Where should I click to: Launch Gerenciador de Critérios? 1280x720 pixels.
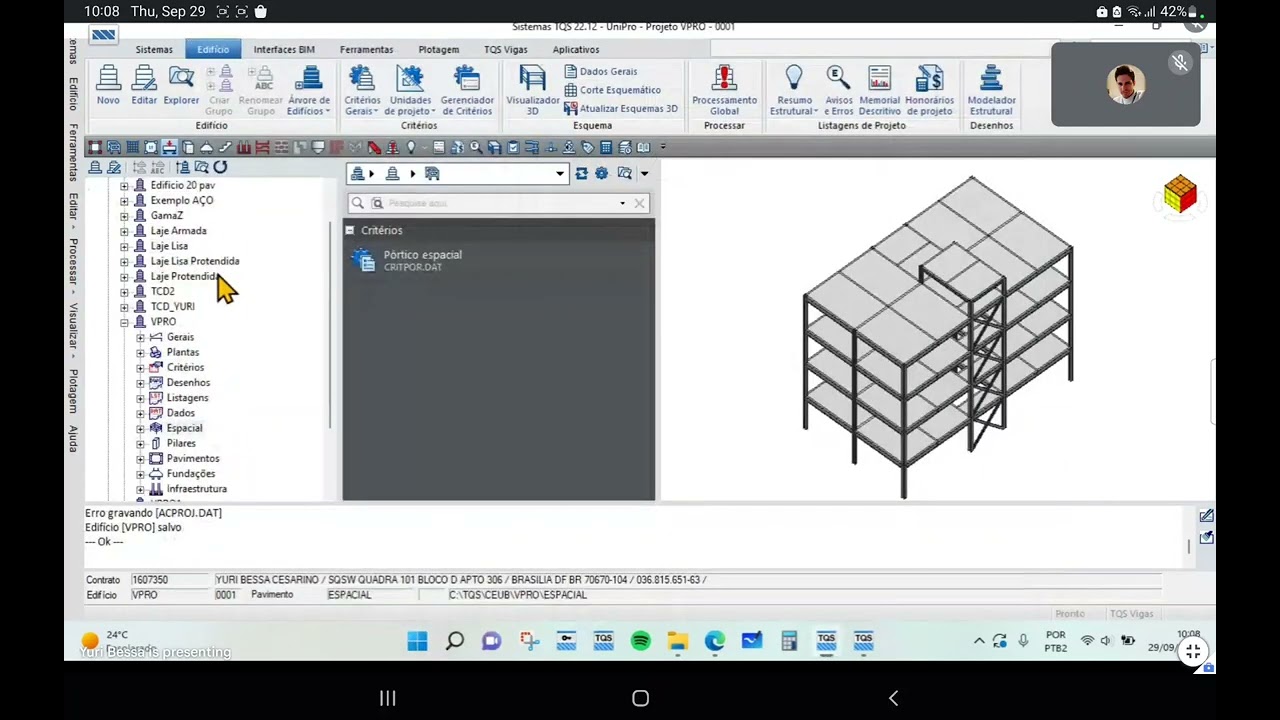coord(467,90)
